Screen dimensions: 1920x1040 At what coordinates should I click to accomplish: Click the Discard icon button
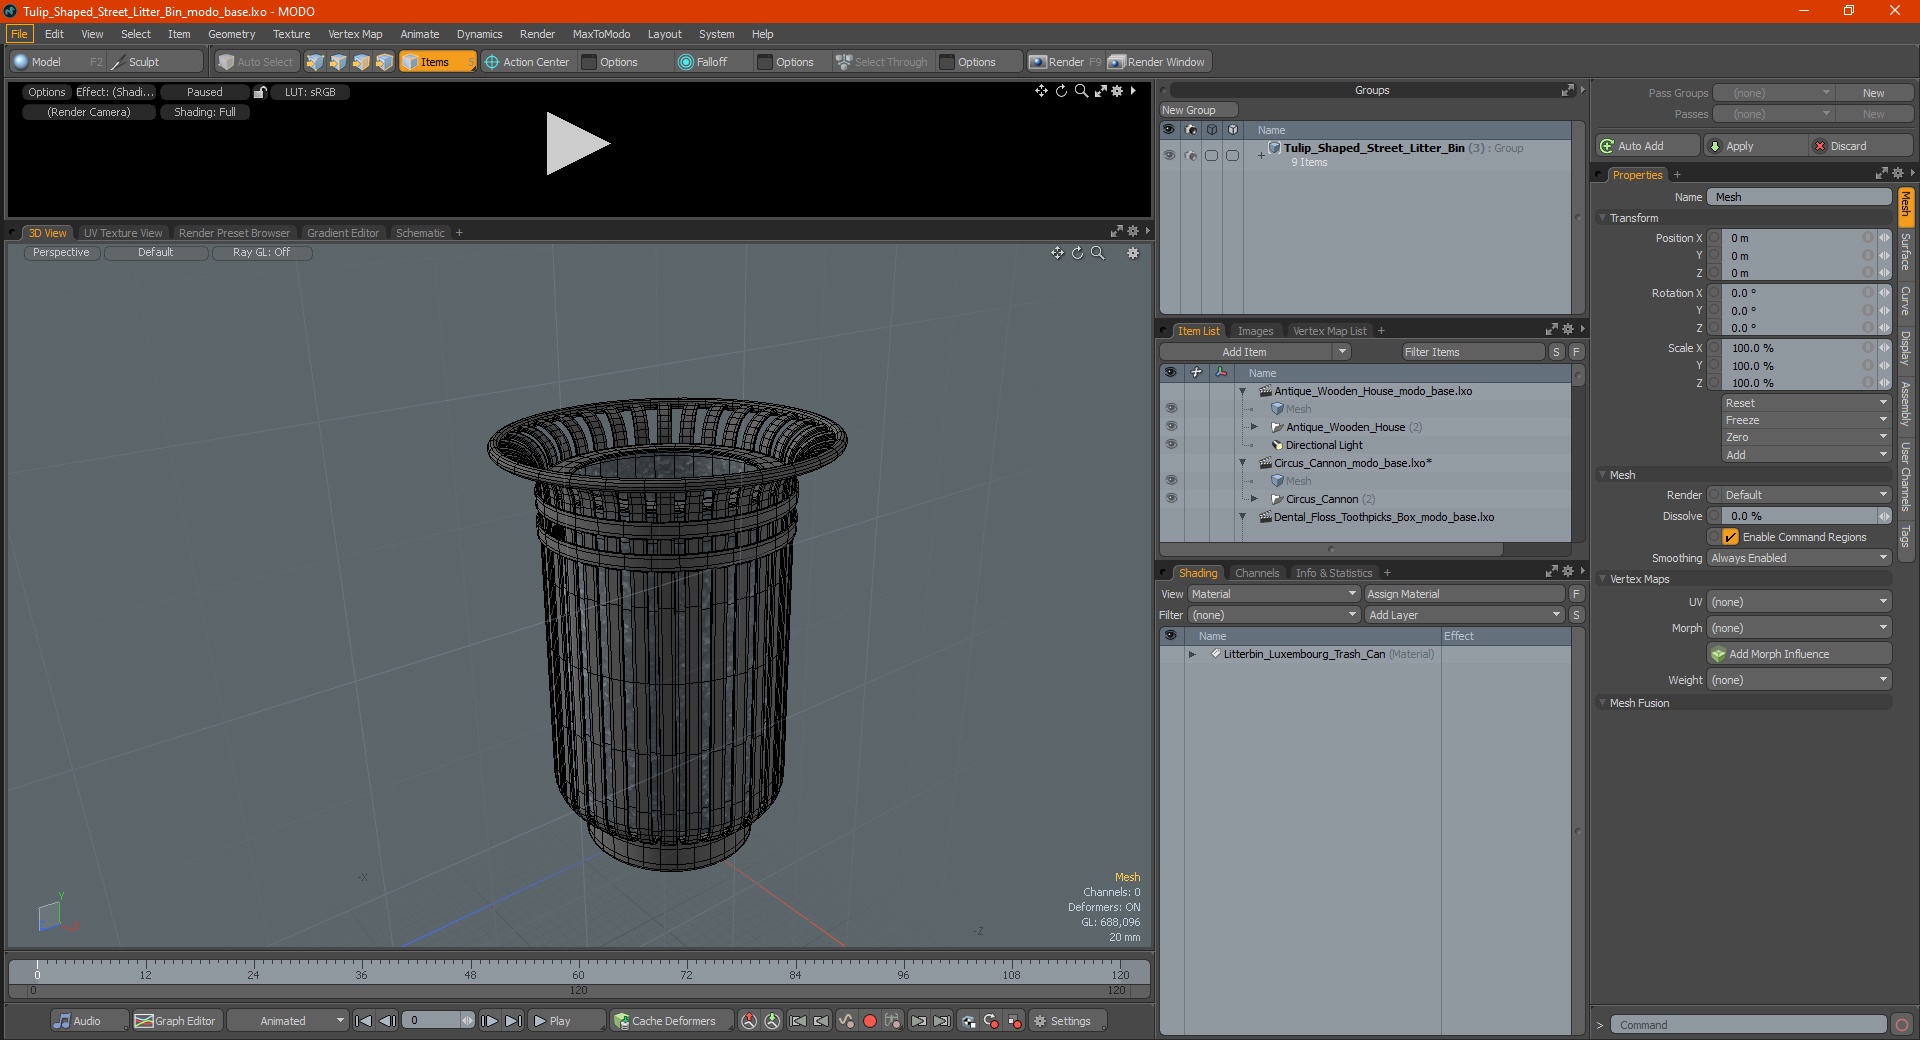[1820, 146]
